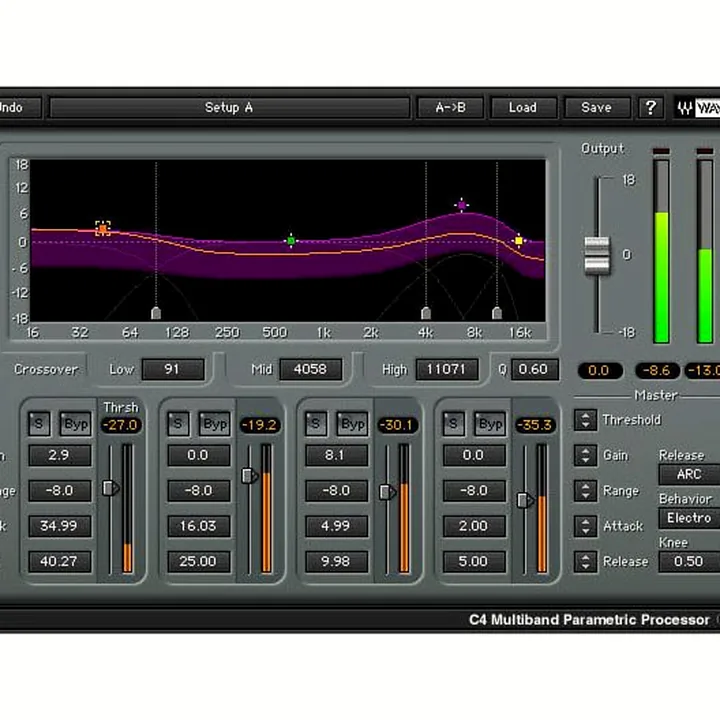This screenshot has height=720, width=720.
Task: Click the Undo button
Action: [19, 108]
